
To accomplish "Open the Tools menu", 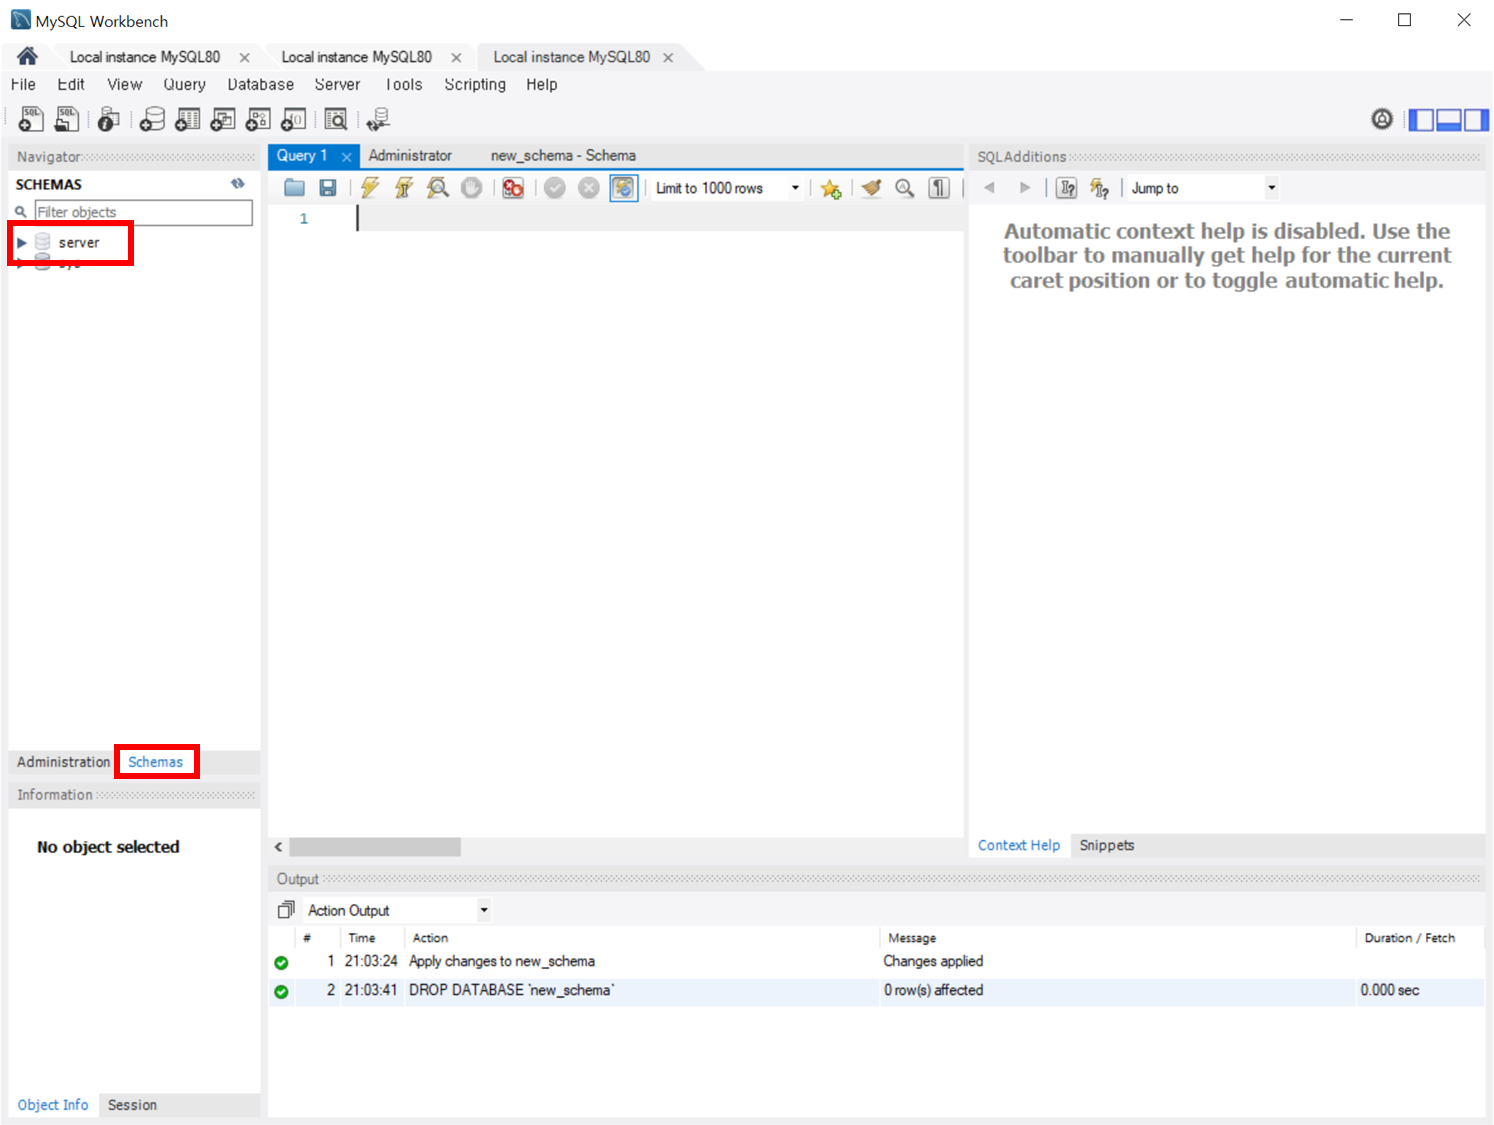I will [404, 85].
